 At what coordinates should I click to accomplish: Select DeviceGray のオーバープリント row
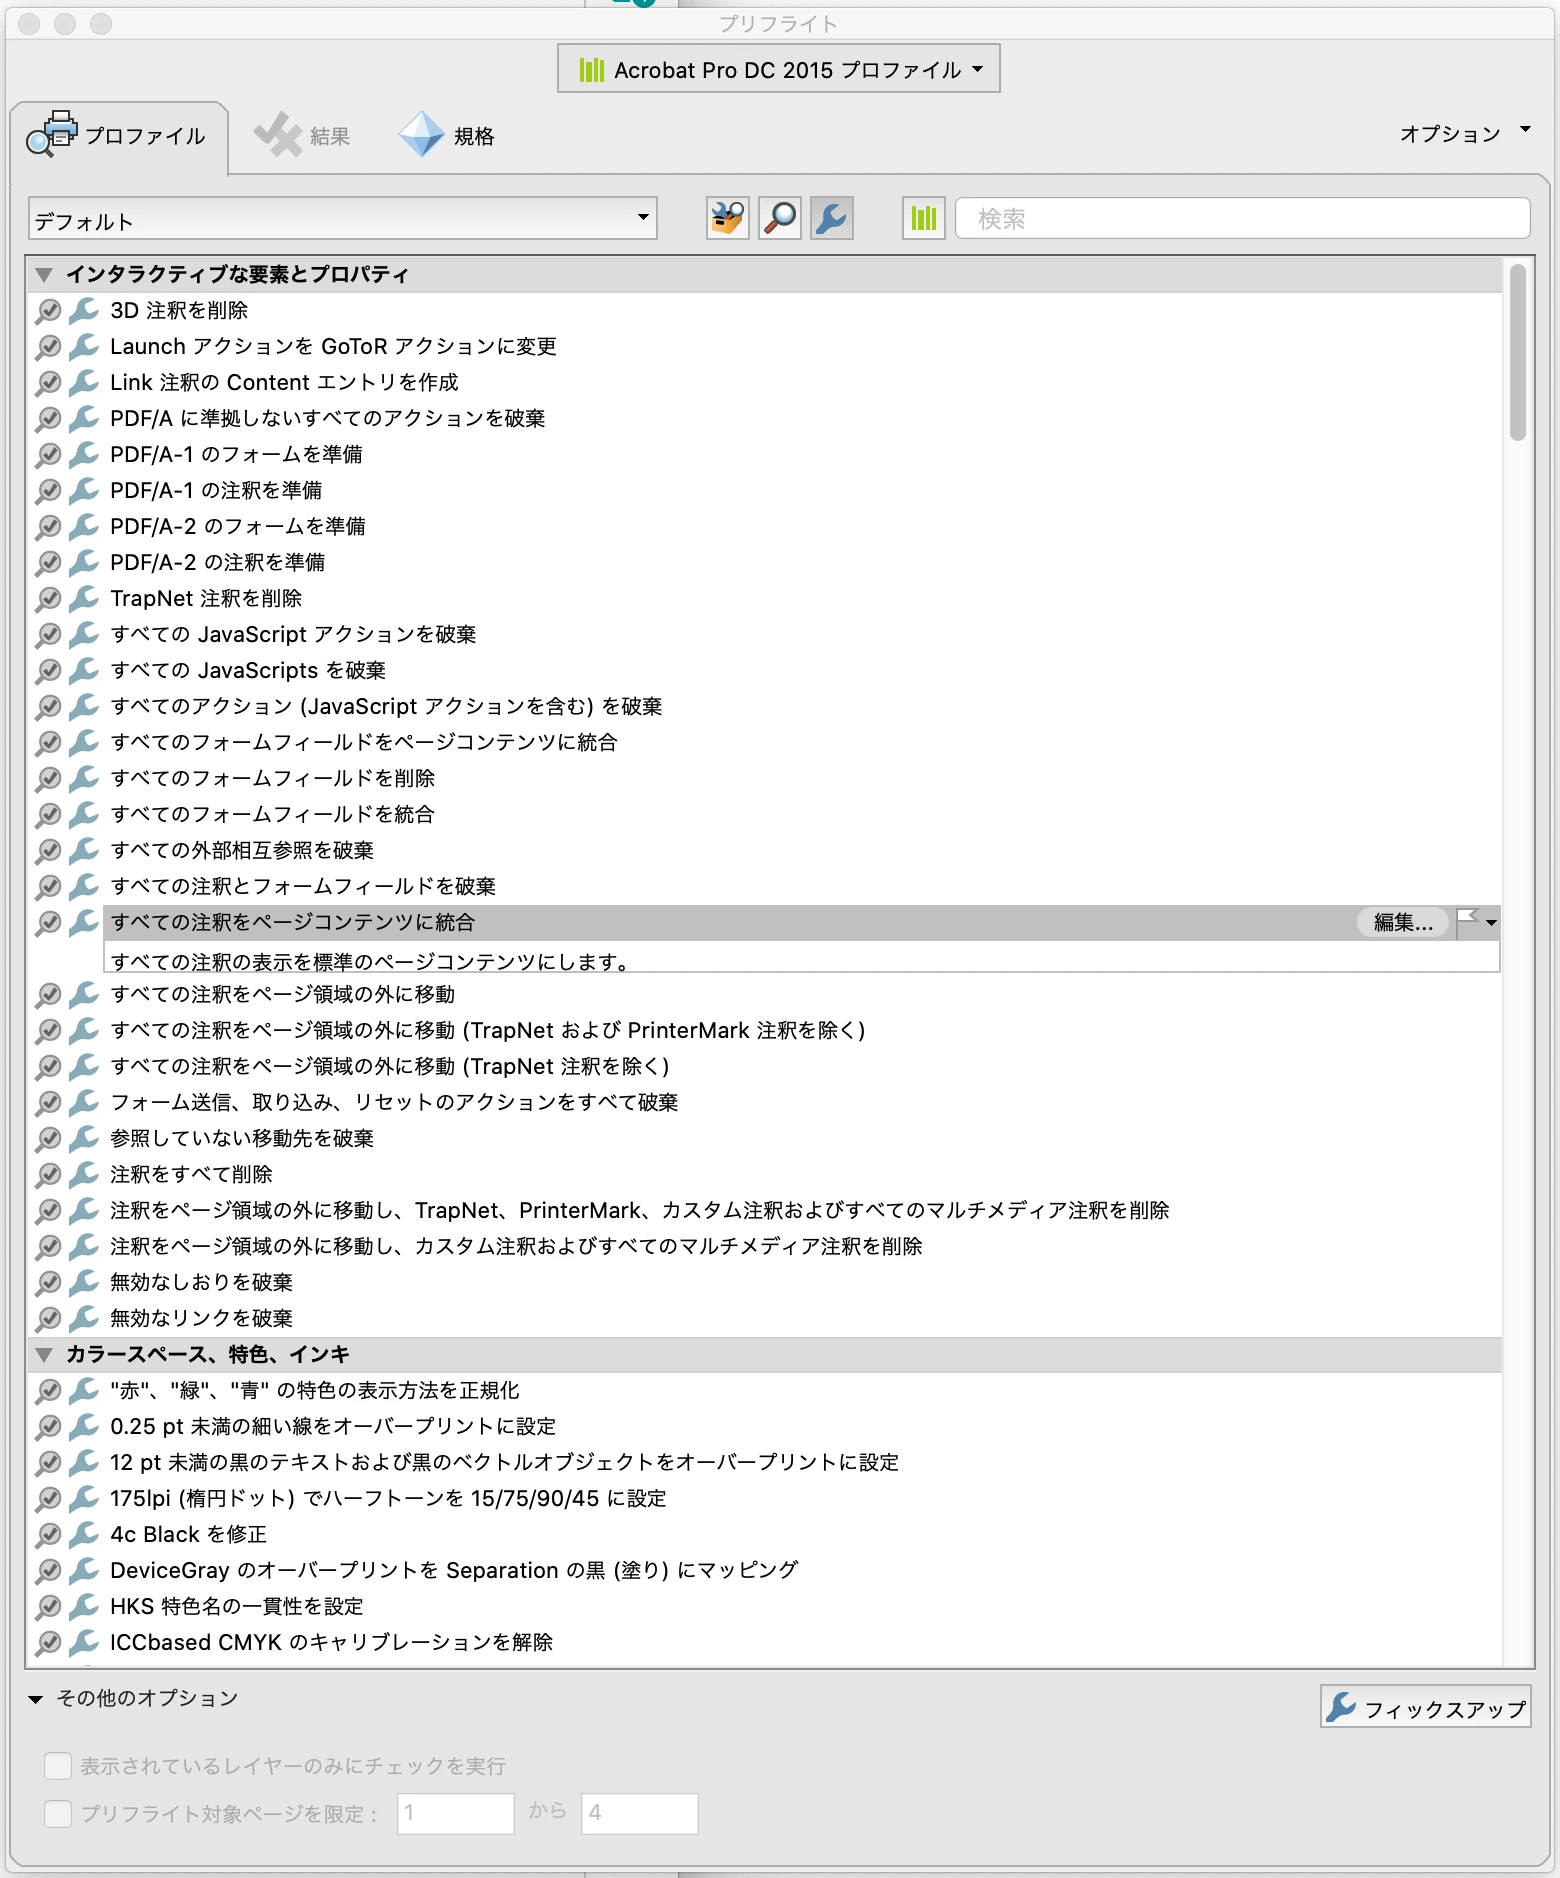[x=767, y=1570]
